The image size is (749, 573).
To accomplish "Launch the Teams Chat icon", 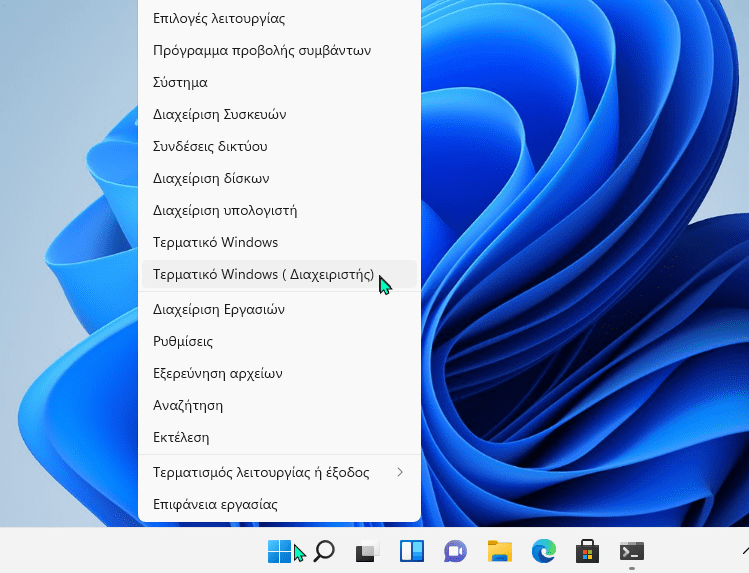I will point(455,552).
